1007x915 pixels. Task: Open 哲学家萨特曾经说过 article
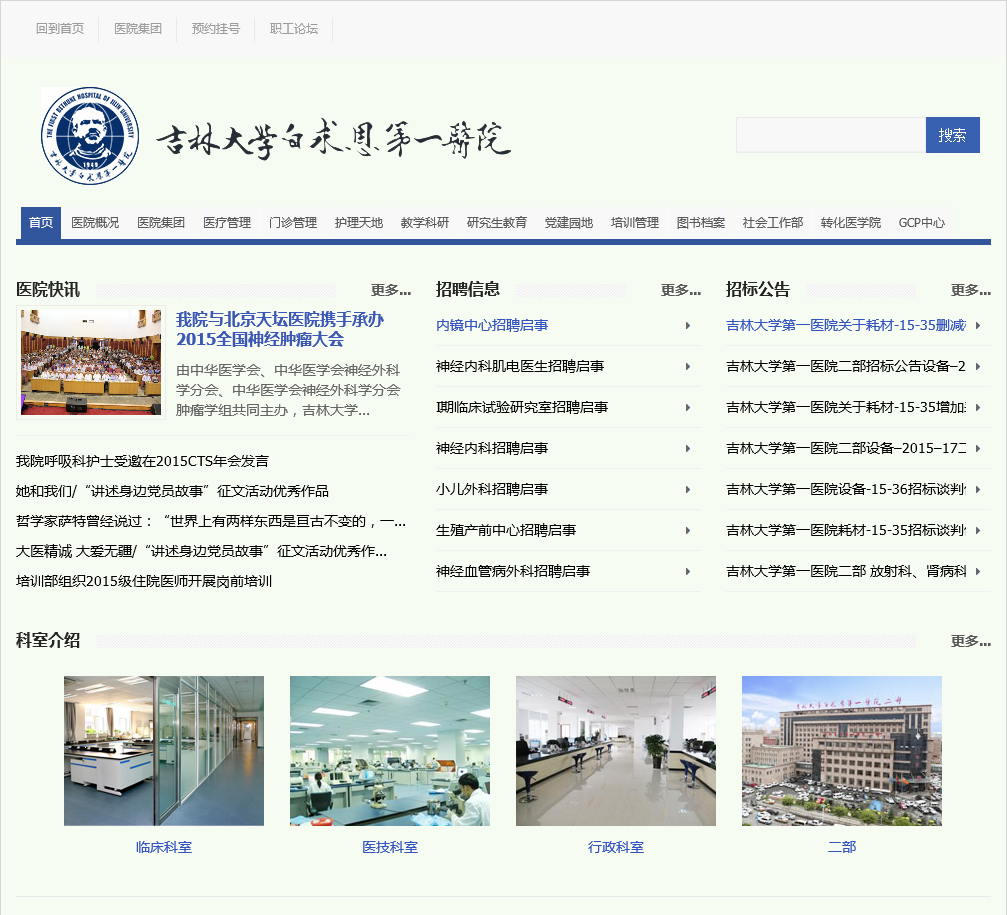(x=211, y=521)
